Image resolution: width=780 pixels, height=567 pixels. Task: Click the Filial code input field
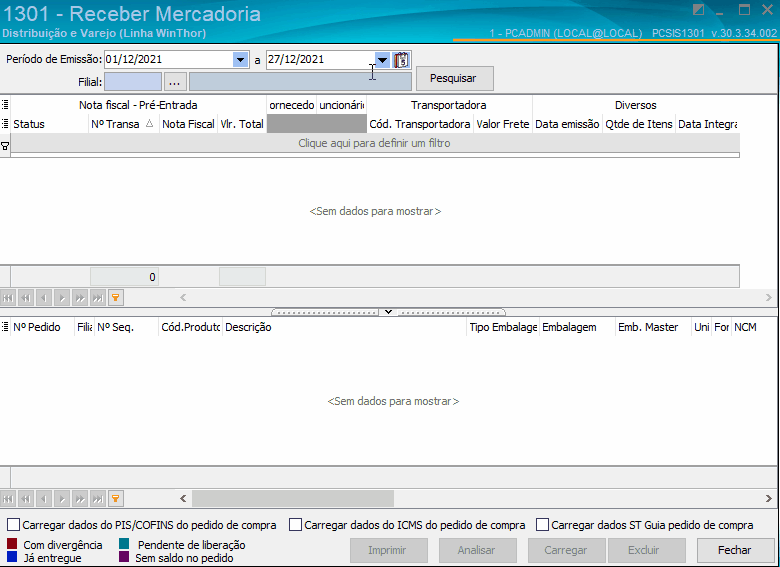tap(133, 82)
